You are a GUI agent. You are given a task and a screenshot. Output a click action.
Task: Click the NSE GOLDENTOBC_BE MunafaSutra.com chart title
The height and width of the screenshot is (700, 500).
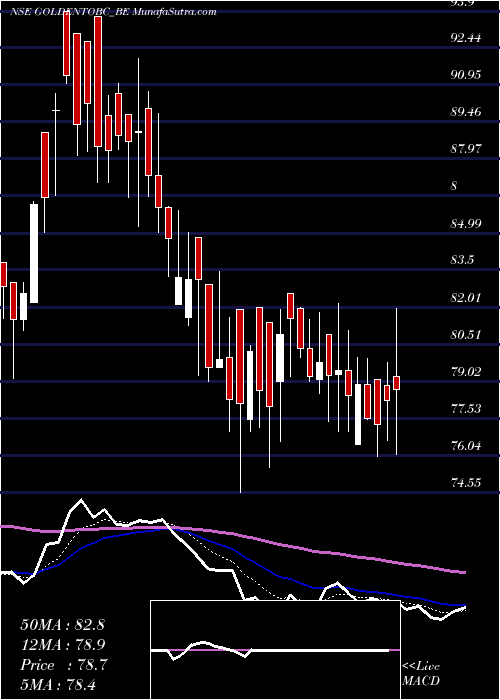113,12
